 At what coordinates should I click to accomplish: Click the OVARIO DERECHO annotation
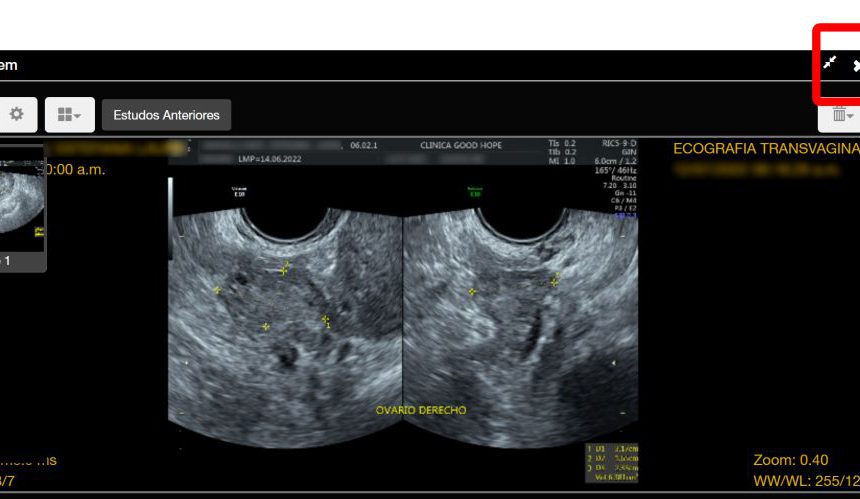point(421,410)
